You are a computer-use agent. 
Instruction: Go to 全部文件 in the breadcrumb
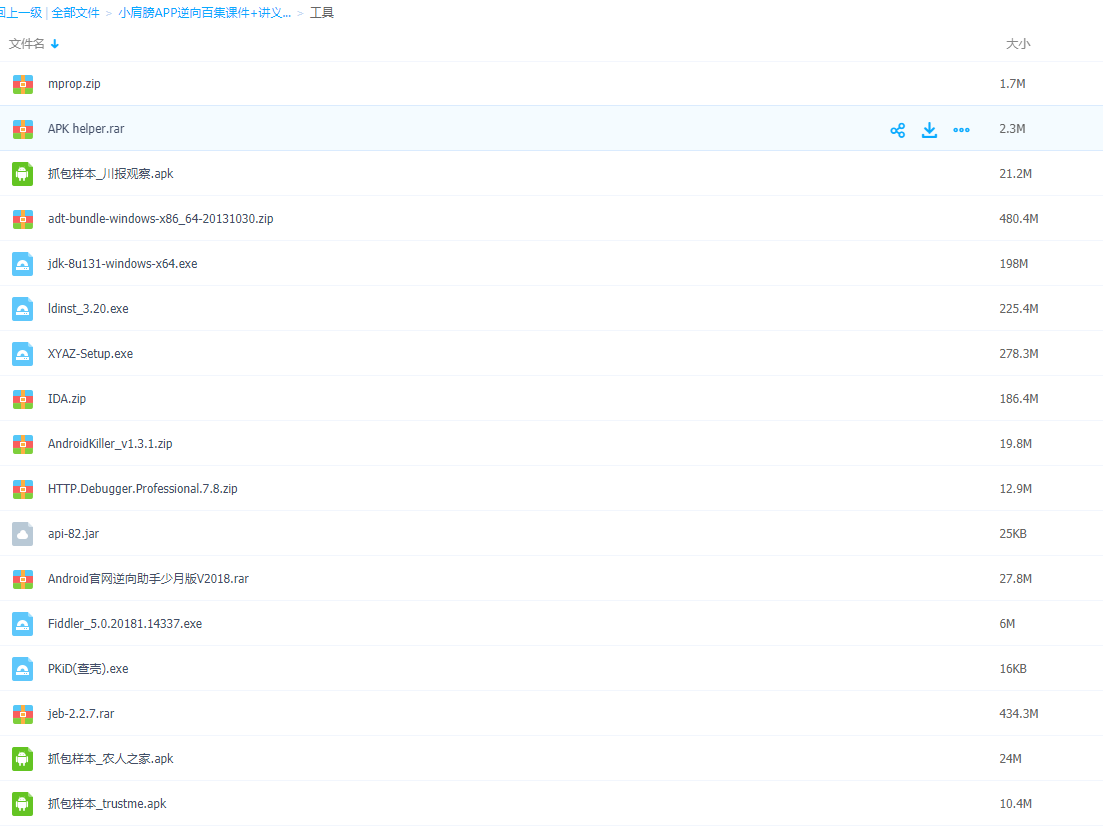coord(75,13)
